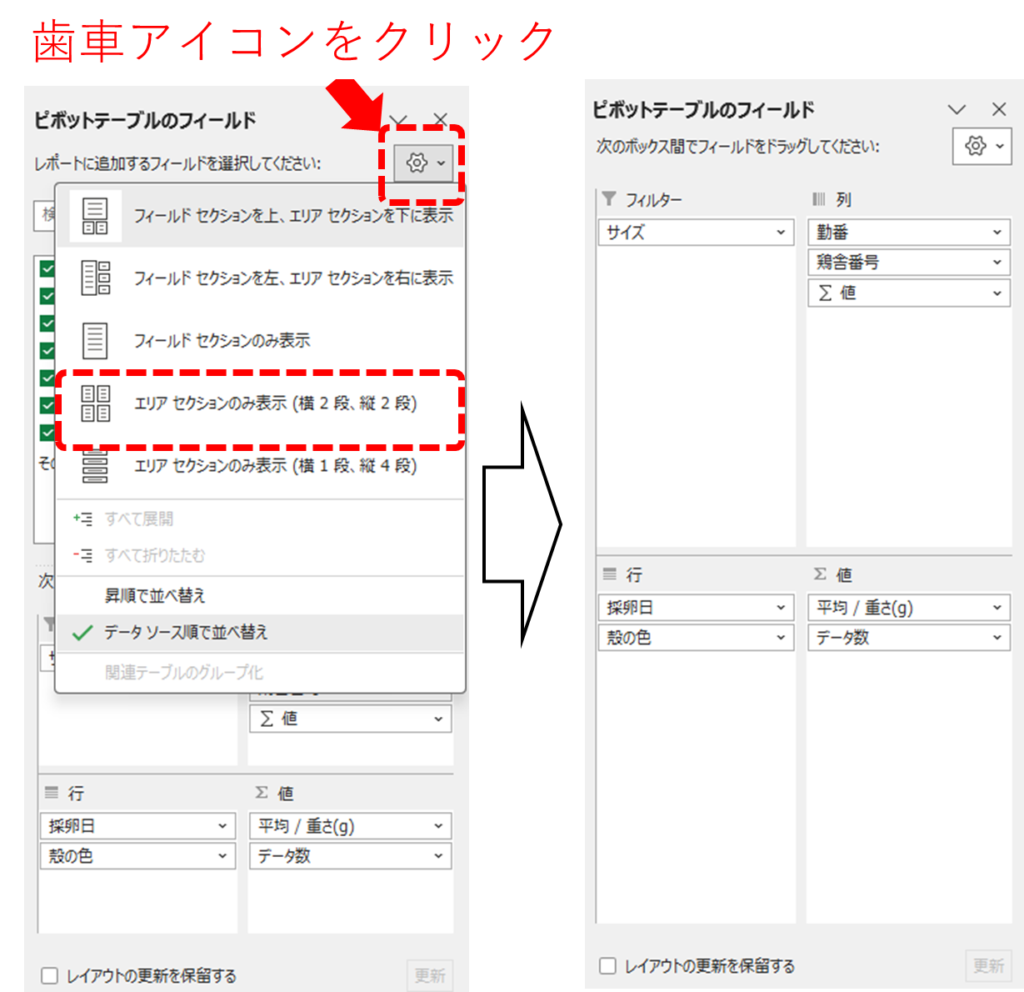Click the '更新' button in the right pane
Viewport: 1024px width, 992px height.
[988, 965]
